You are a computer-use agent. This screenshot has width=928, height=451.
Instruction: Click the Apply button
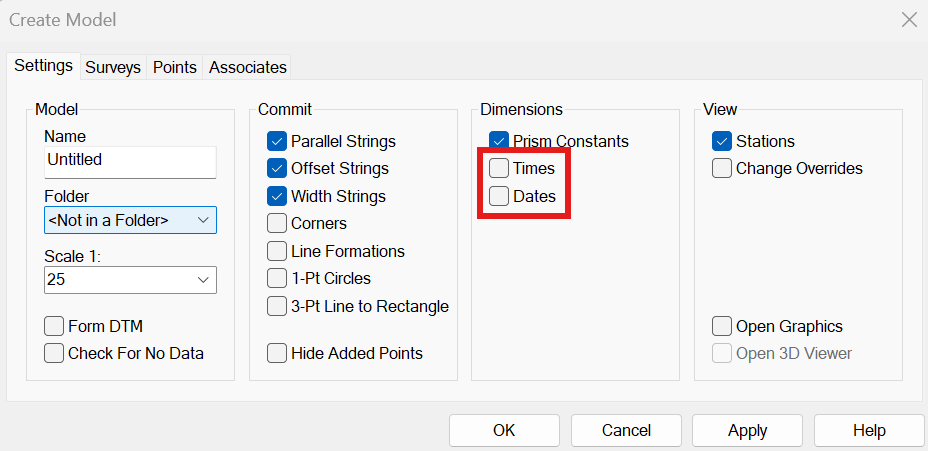[747, 430]
